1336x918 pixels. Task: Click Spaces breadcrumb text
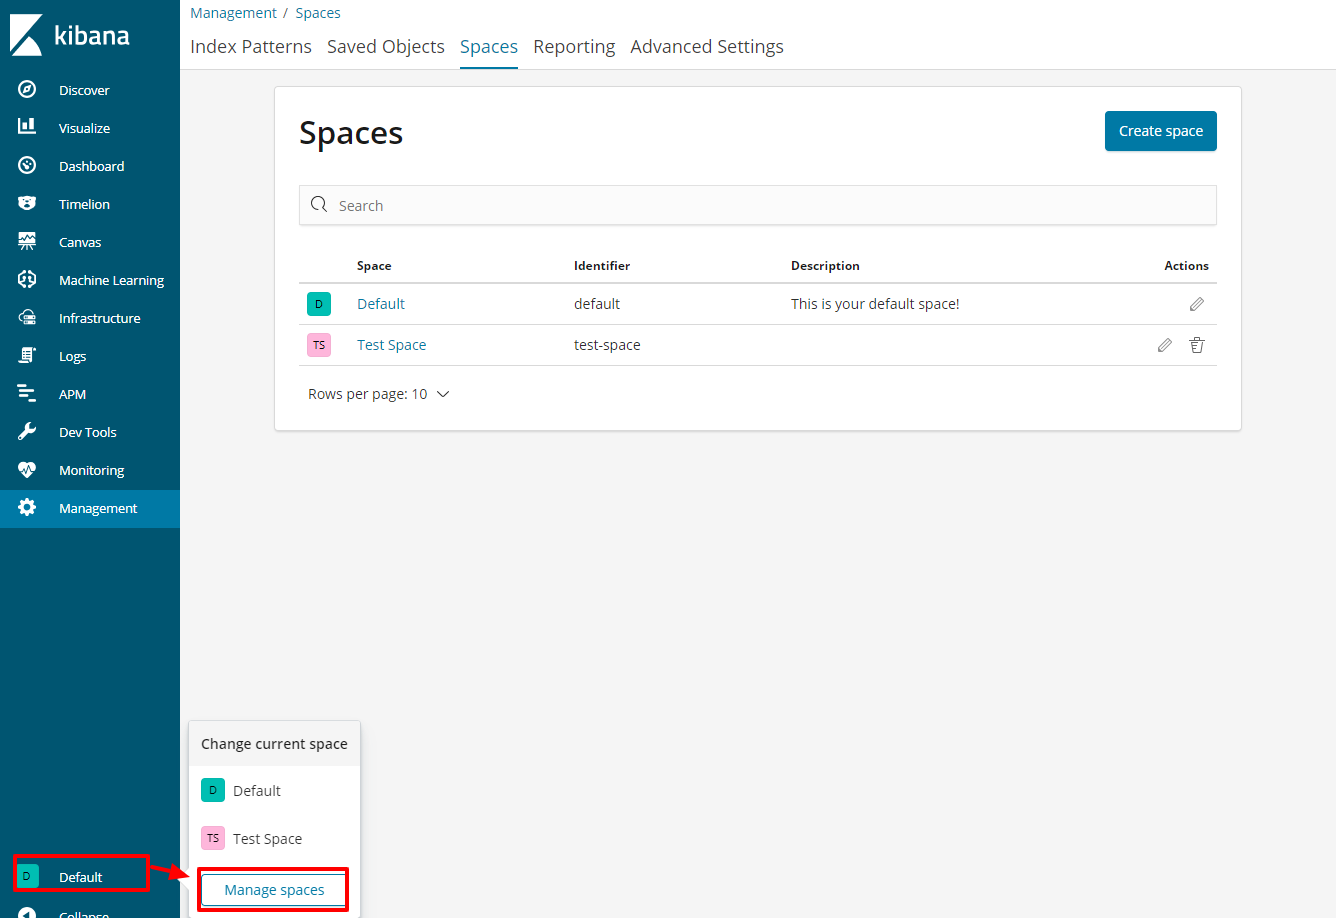click(x=318, y=13)
